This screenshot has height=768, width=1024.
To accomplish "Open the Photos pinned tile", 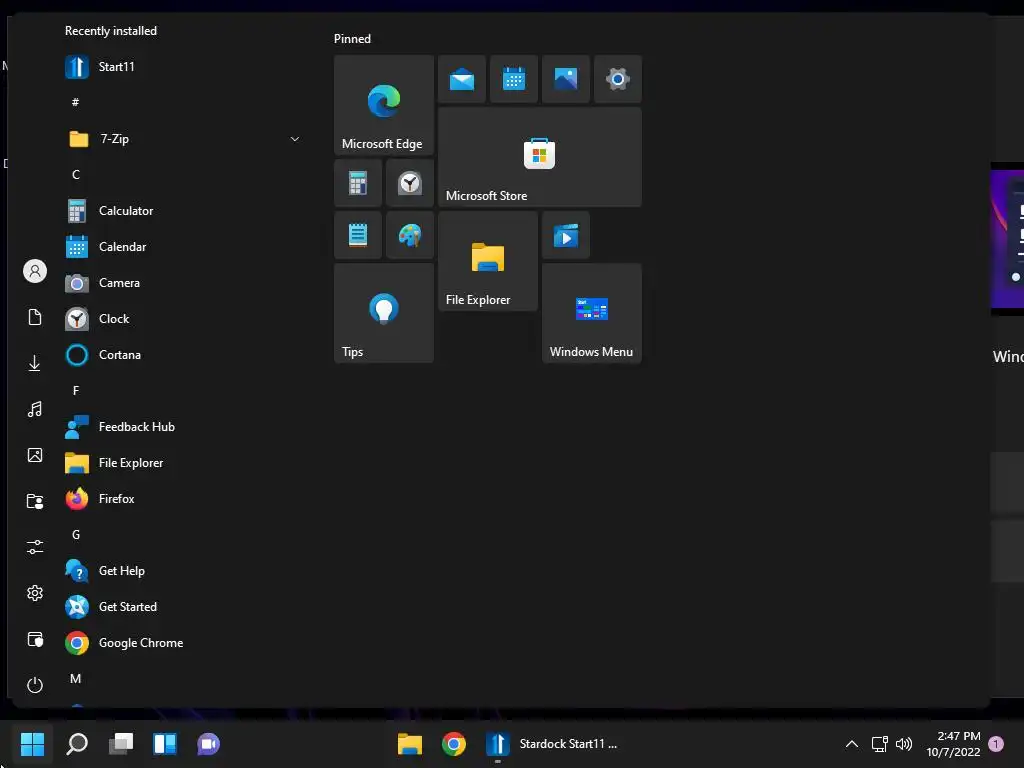I will (566, 79).
